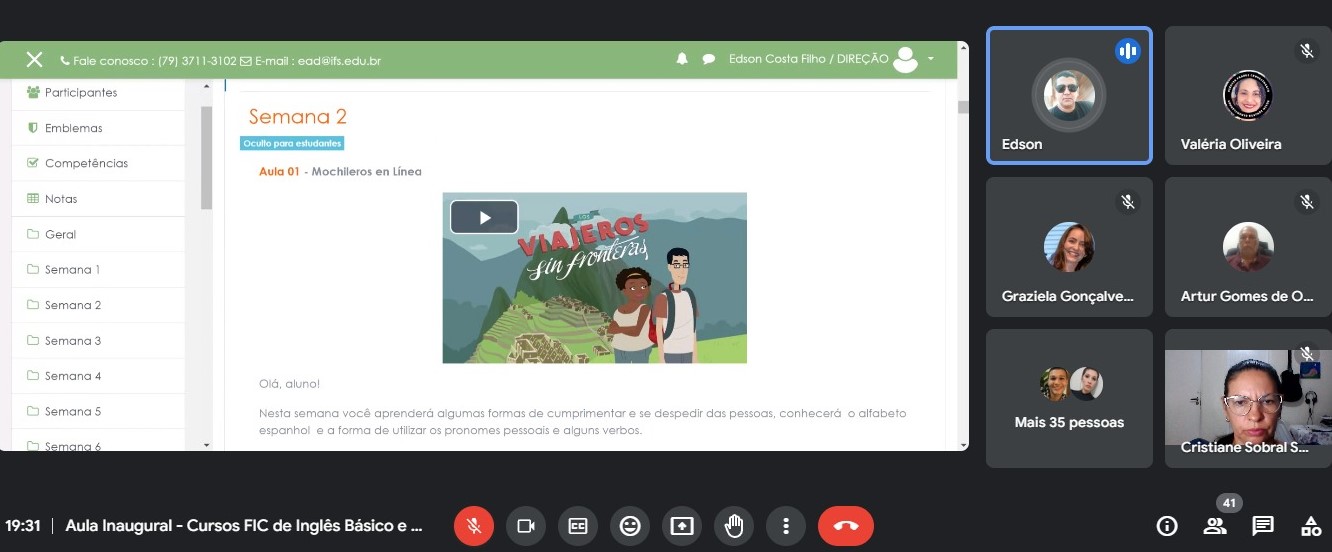Click muted mic icon on Valéria's tile

pyautogui.click(x=1306, y=50)
